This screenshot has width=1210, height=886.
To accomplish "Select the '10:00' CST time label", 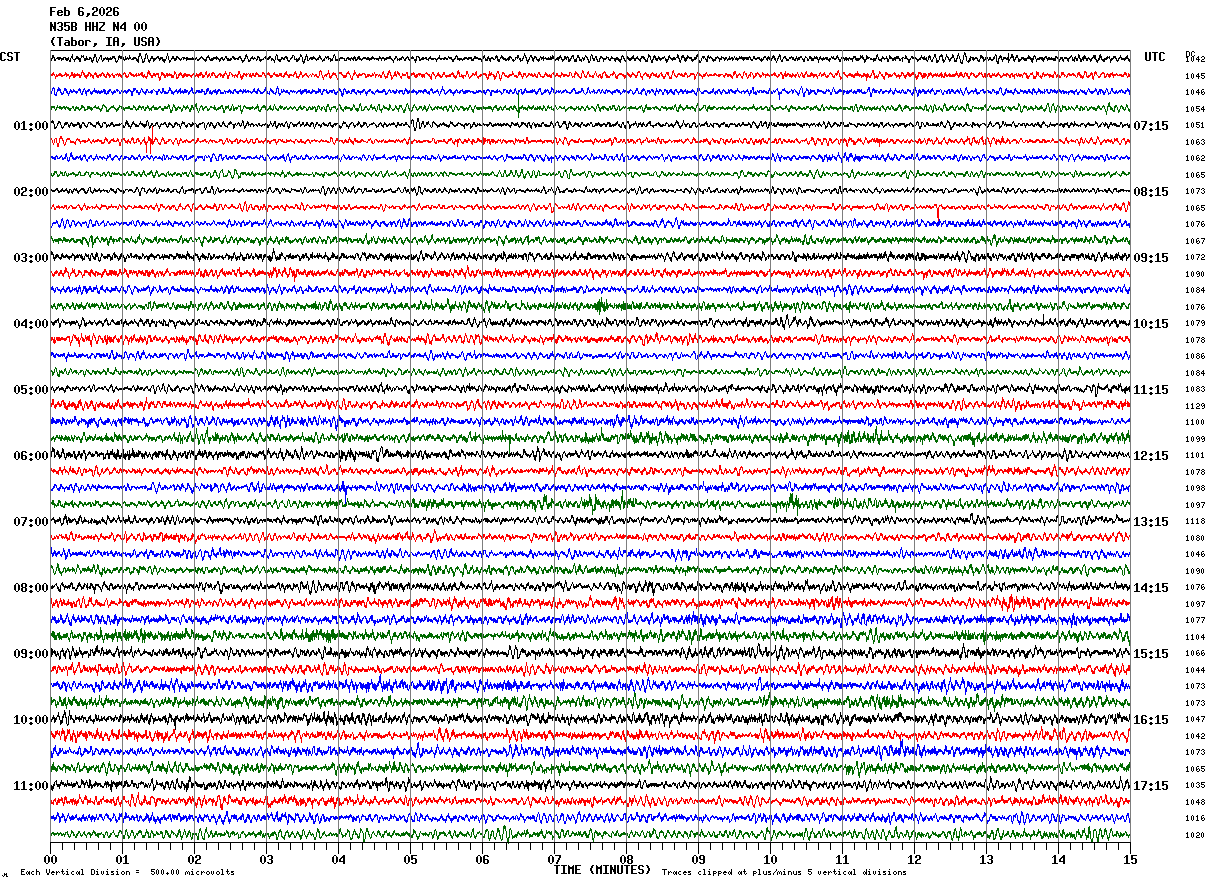I will pyautogui.click(x=31, y=720).
